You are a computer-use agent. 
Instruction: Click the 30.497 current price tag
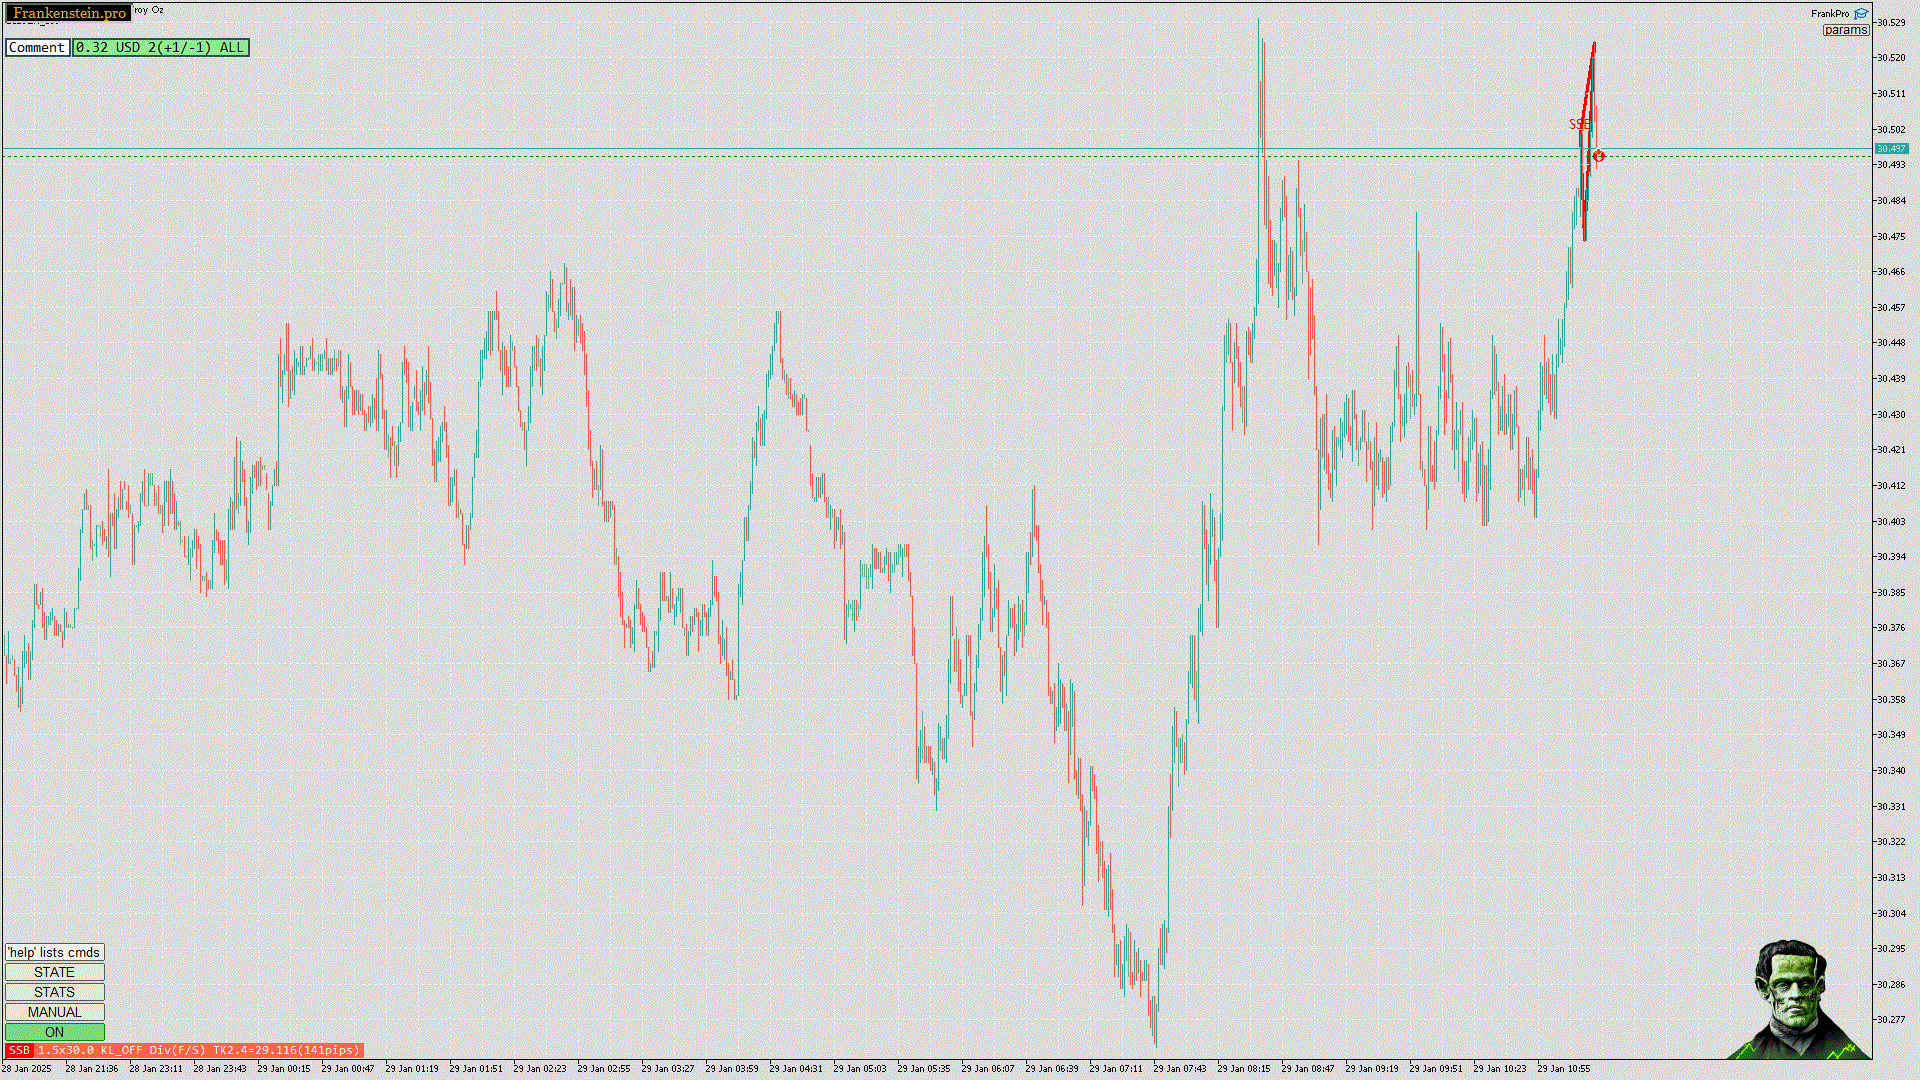tap(1891, 149)
